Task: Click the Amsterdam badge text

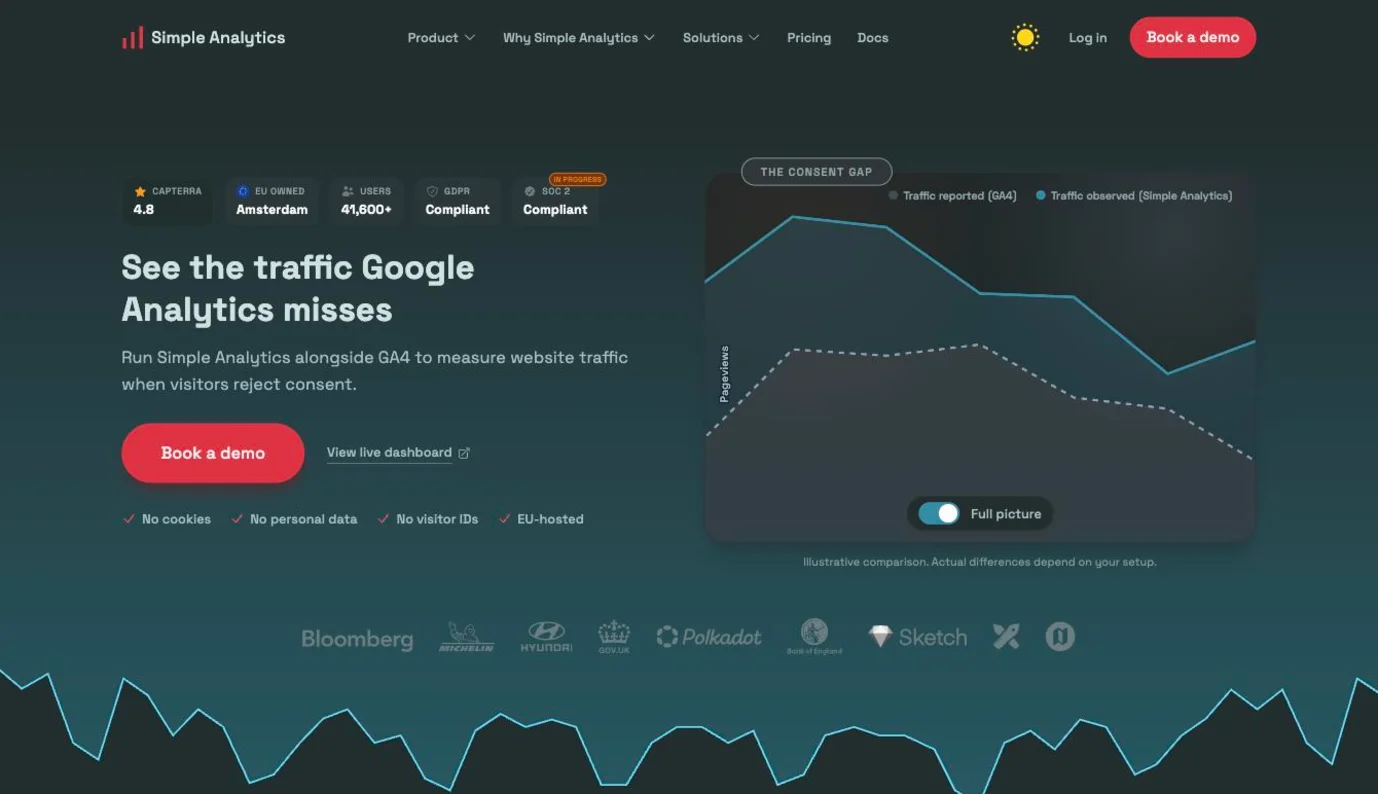Action: click(x=272, y=210)
